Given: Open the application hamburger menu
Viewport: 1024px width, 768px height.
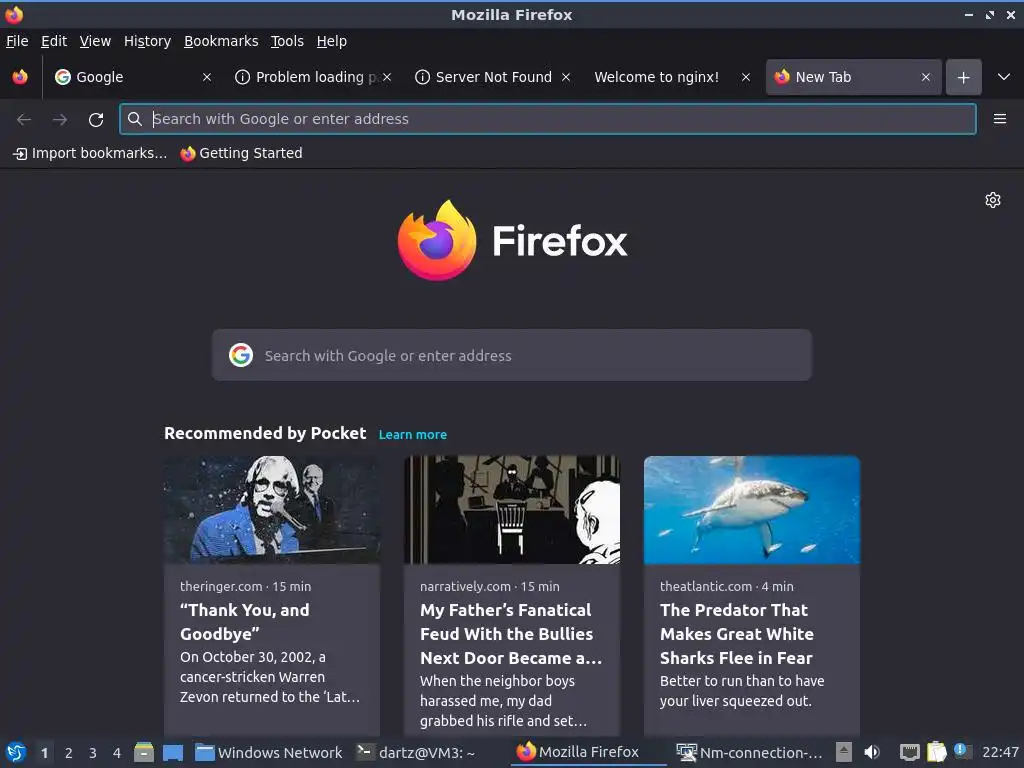Looking at the screenshot, I should (999, 119).
